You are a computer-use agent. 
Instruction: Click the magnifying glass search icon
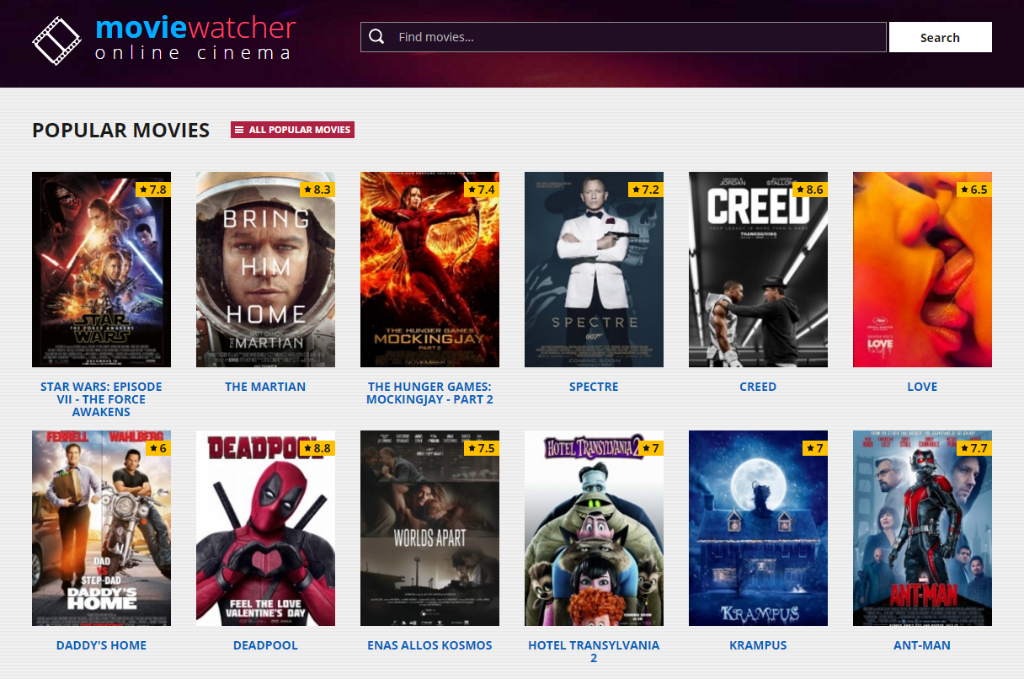[377, 37]
